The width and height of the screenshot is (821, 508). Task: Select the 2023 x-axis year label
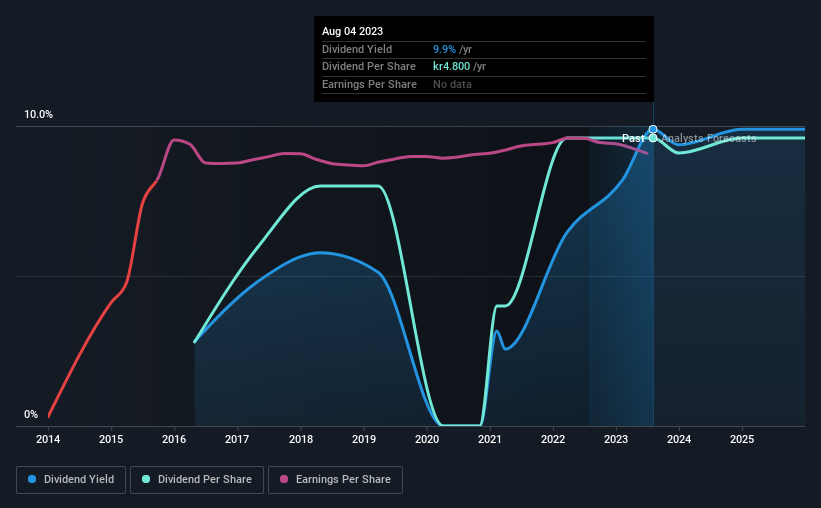(x=616, y=439)
